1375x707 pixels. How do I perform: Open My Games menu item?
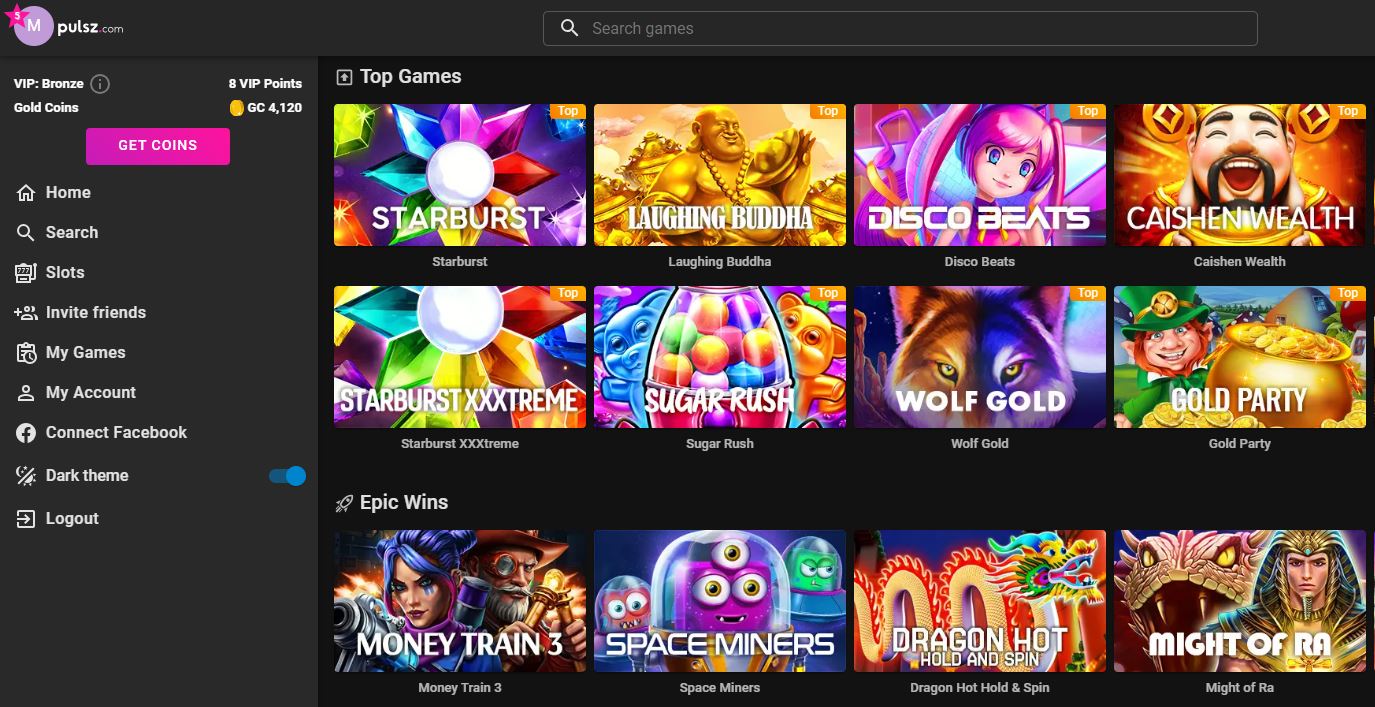(86, 352)
